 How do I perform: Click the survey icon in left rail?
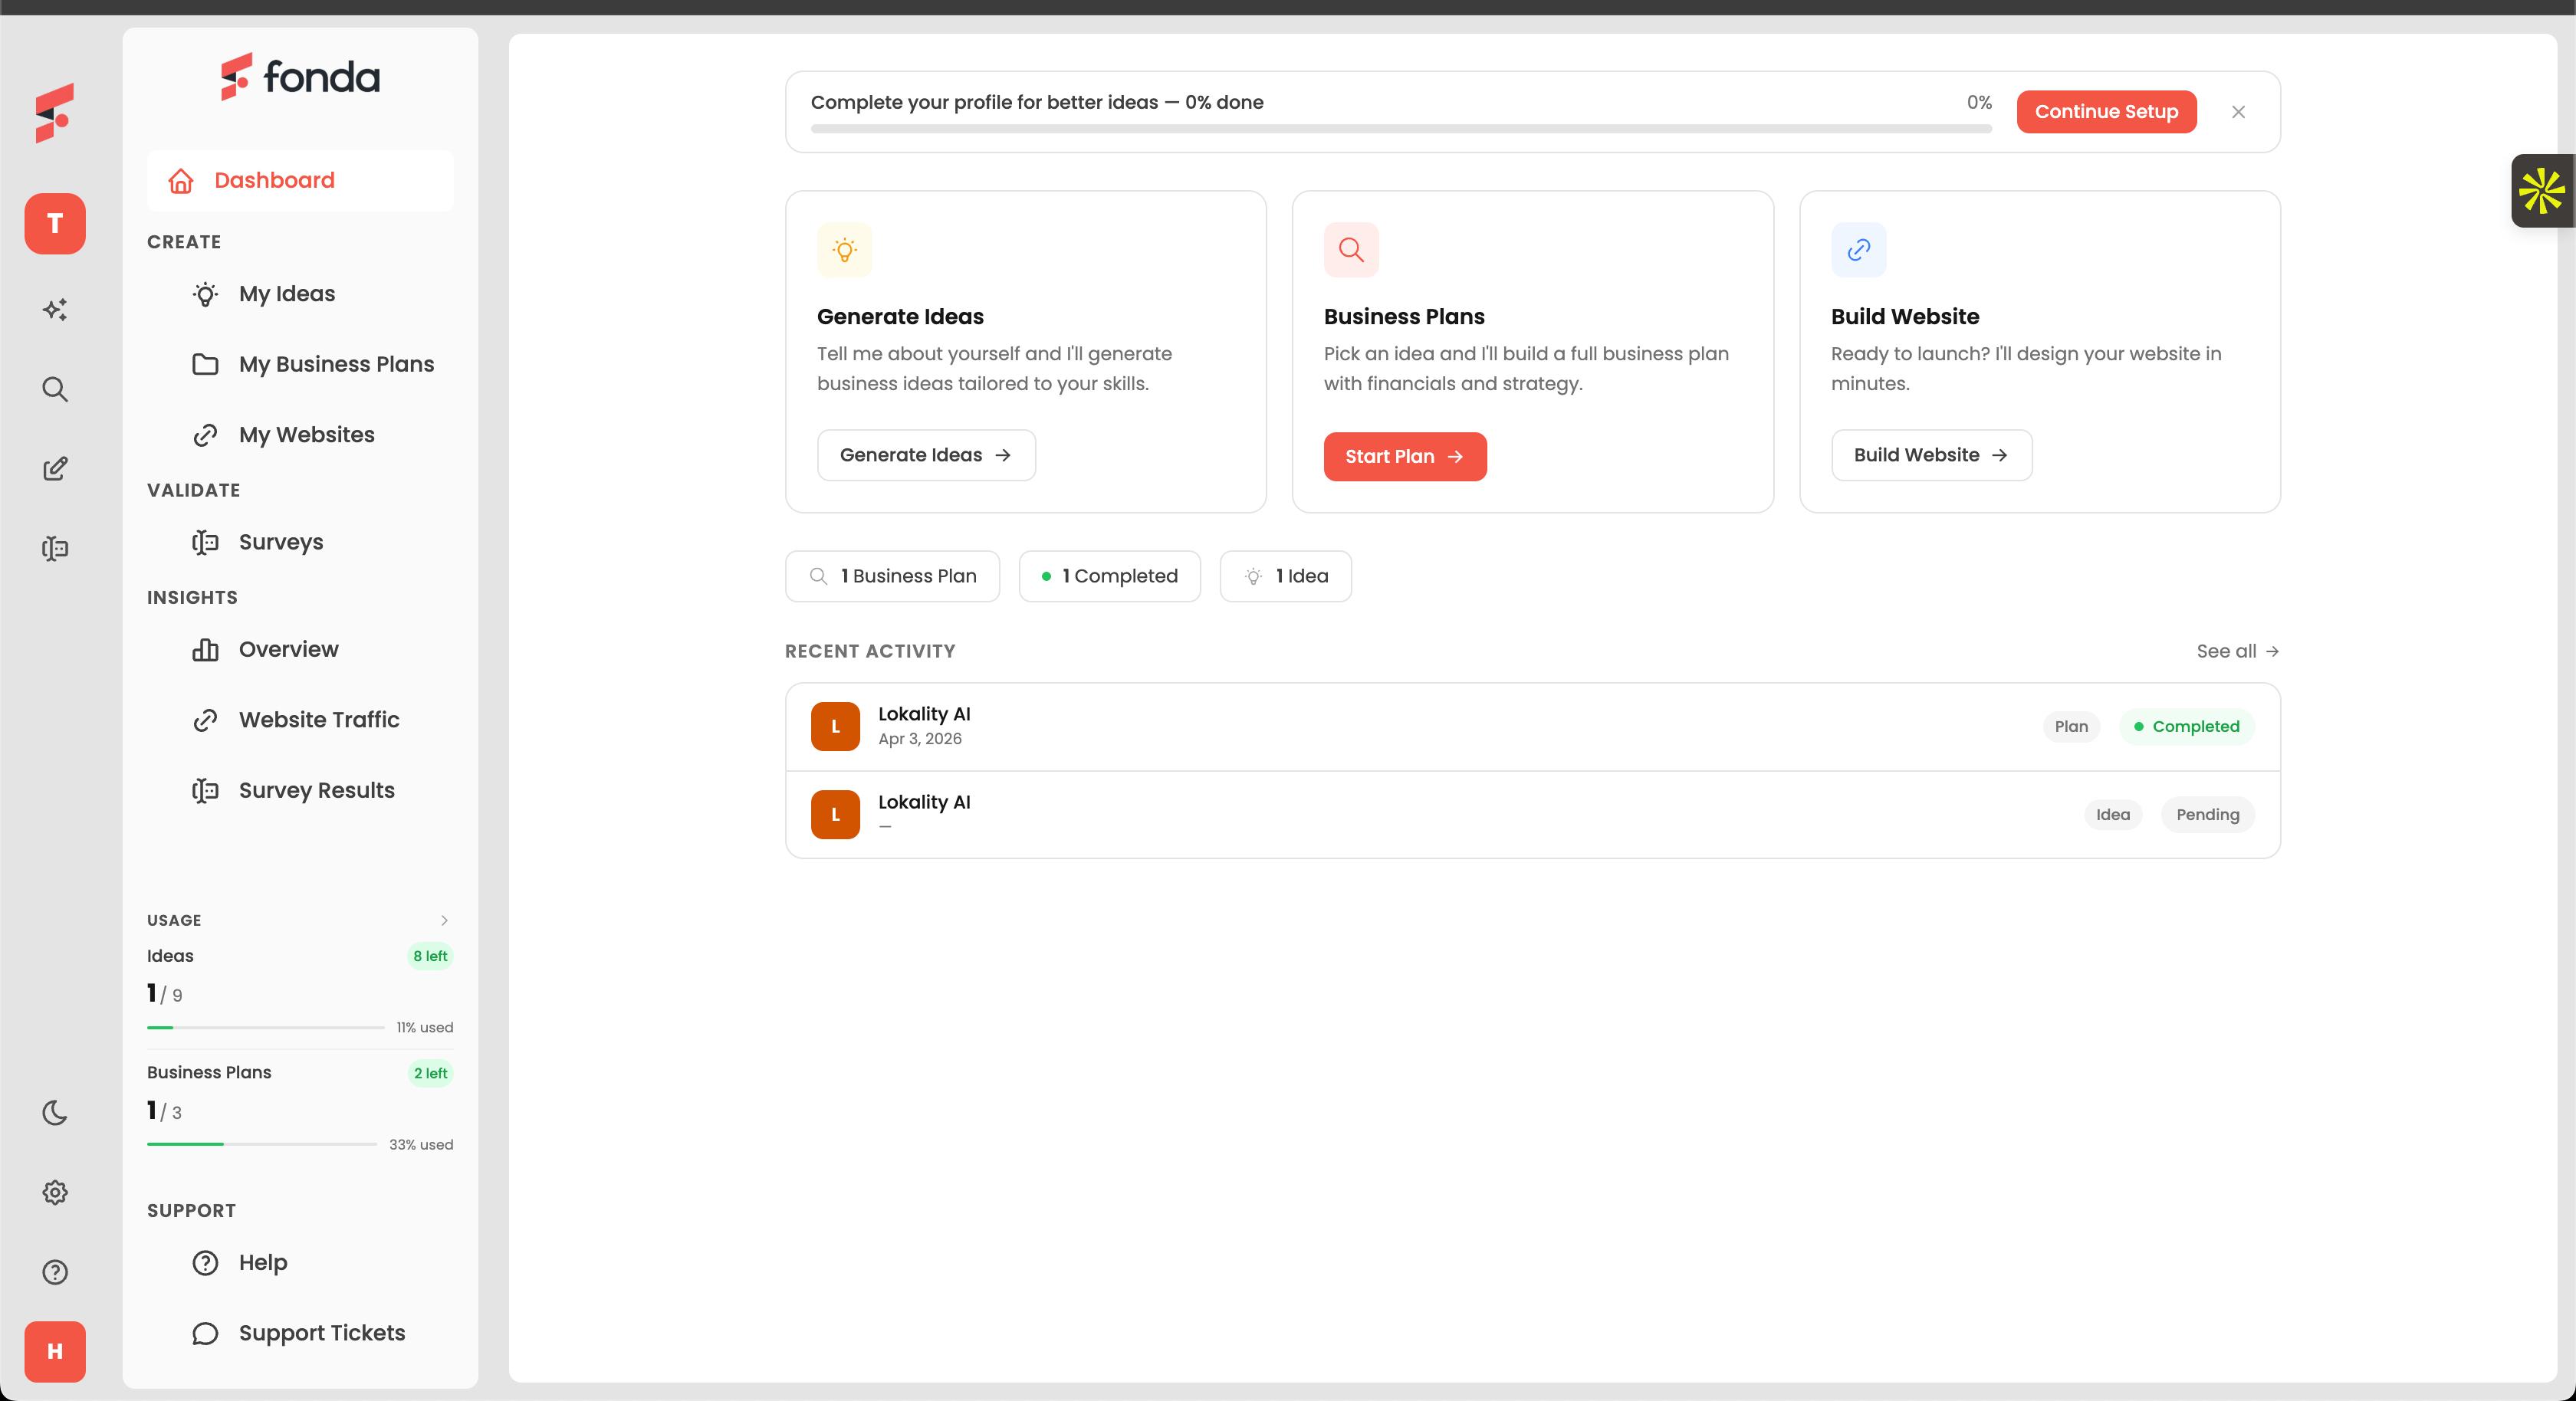(x=55, y=548)
